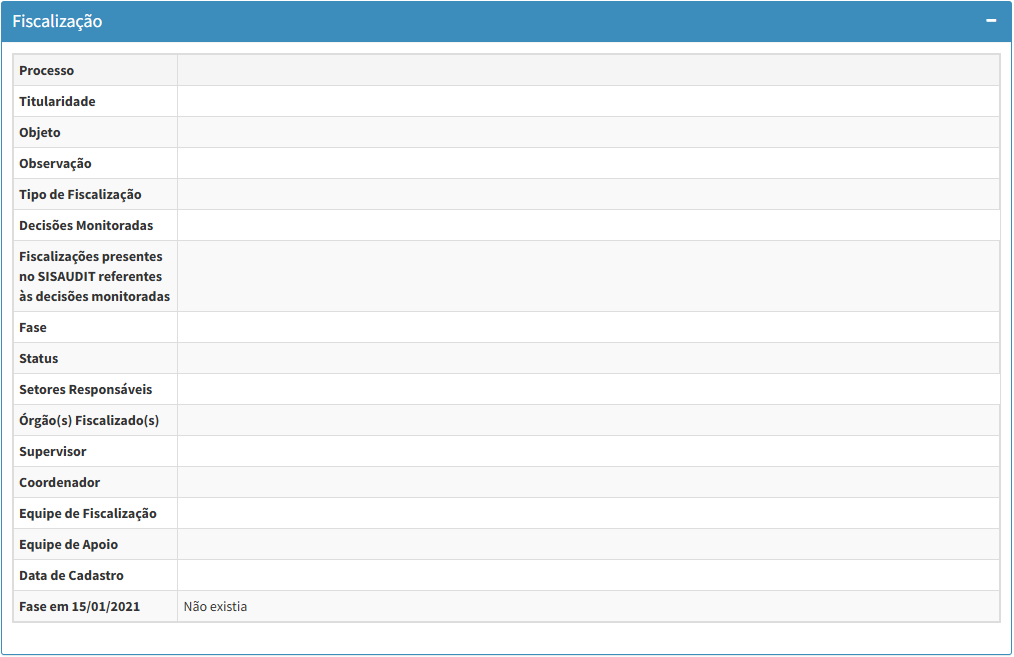Collapse the Fiscalização panel with minus icon
This screenshot has width=1014, height=657.
coord(991,21)
